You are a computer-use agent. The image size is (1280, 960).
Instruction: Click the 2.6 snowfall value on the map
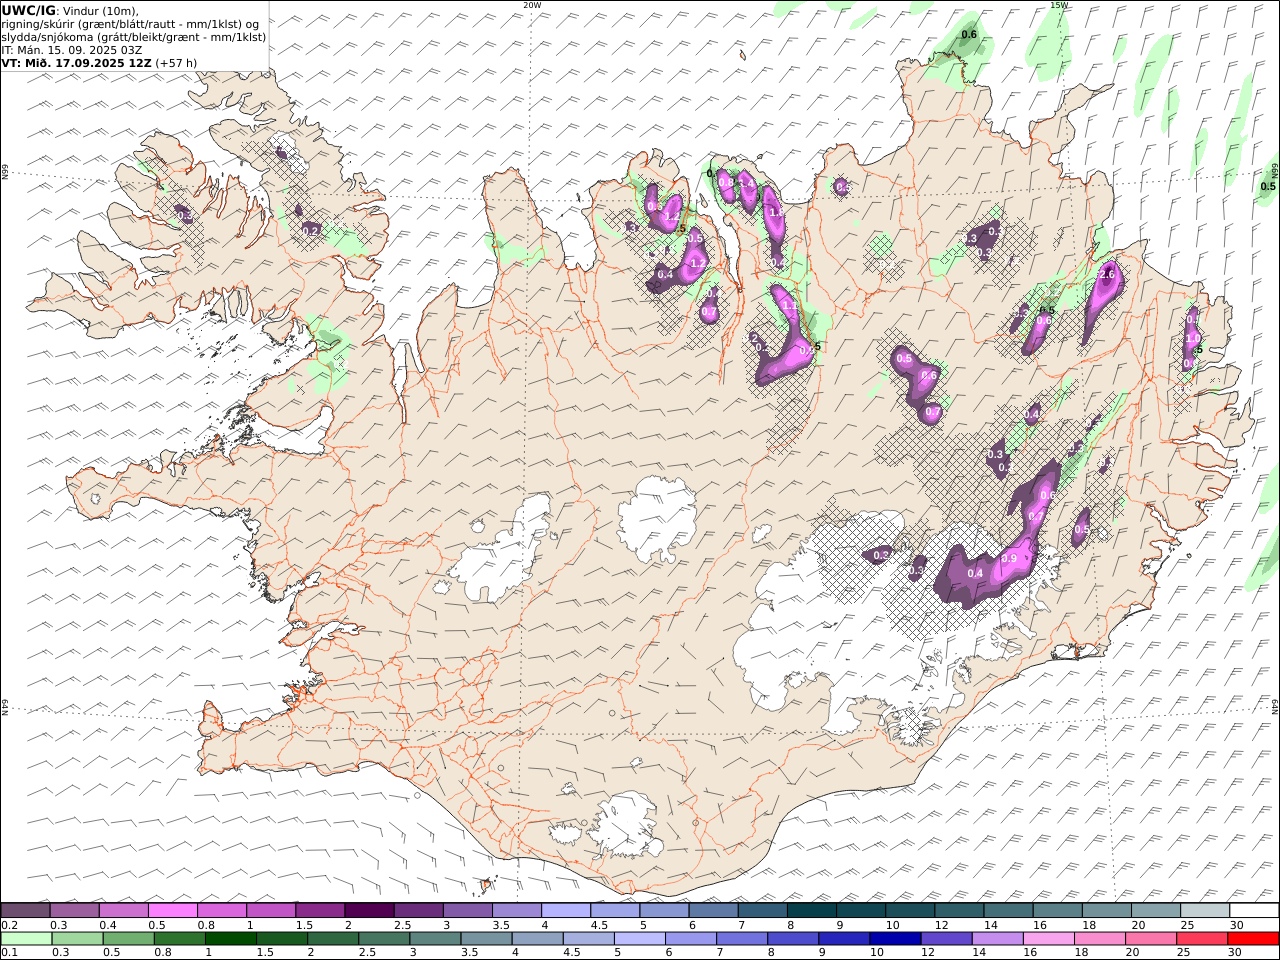[x=1106, y=274]
